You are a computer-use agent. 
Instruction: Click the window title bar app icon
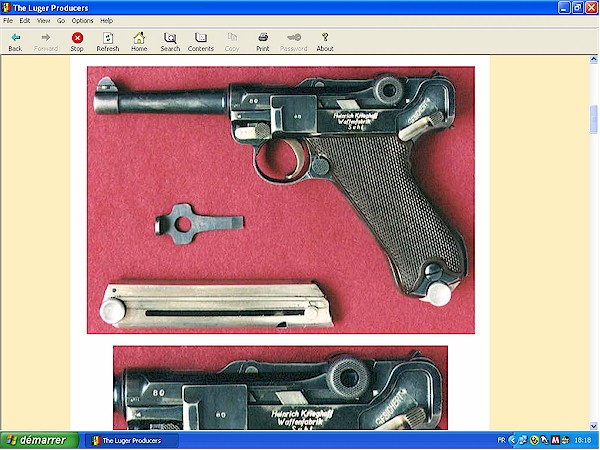(x=6, y=8)
